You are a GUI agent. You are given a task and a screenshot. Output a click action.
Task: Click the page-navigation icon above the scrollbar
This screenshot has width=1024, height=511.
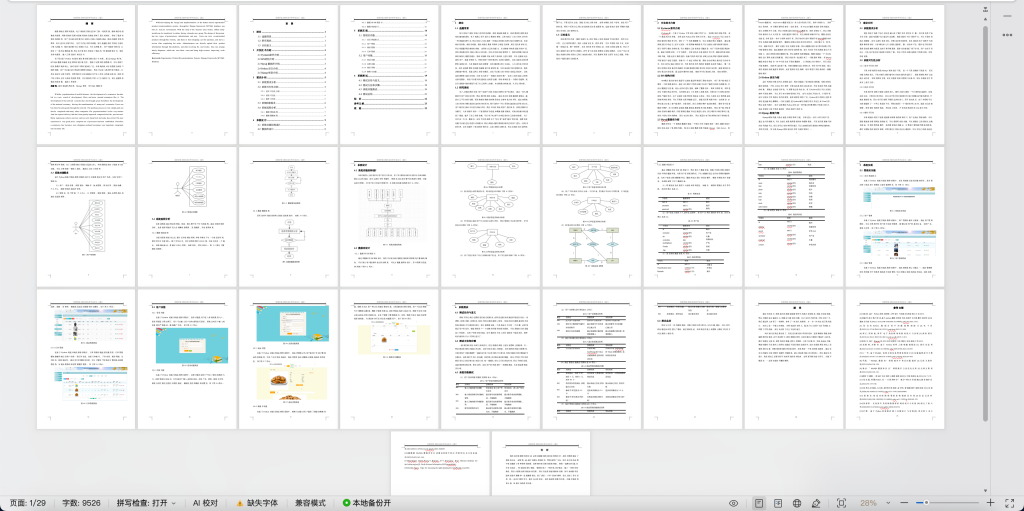pyautogui.click(x=985, y=9)
